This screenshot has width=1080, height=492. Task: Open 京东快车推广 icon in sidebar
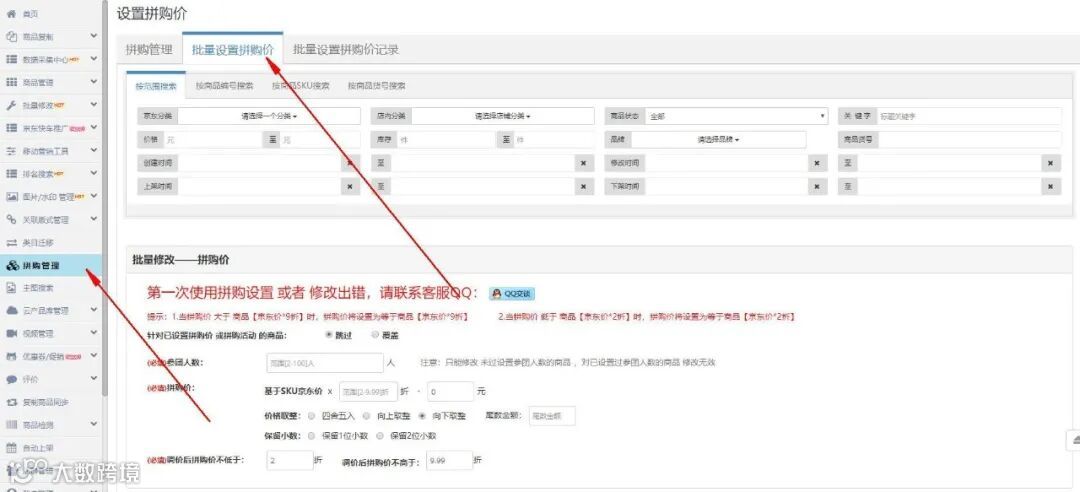(x=11, y=127)
